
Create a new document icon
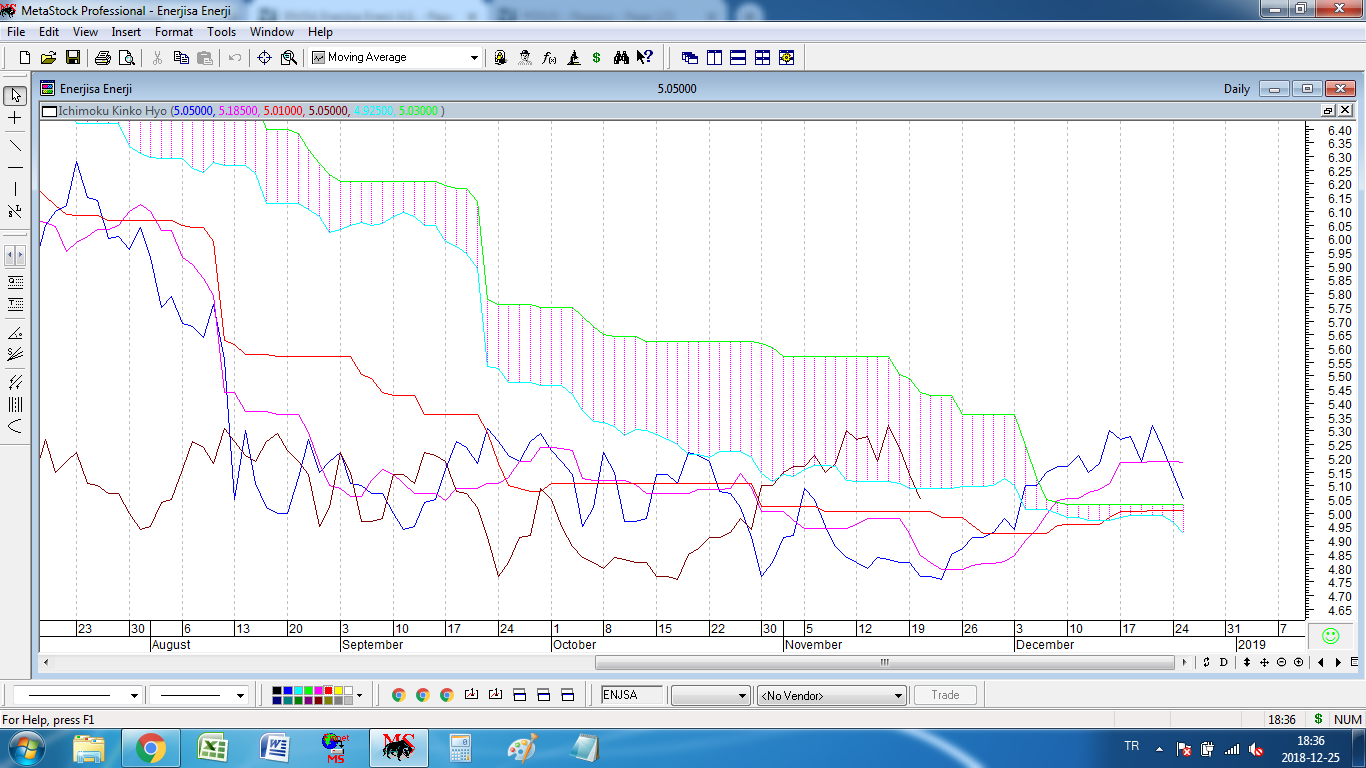[25, 58]
